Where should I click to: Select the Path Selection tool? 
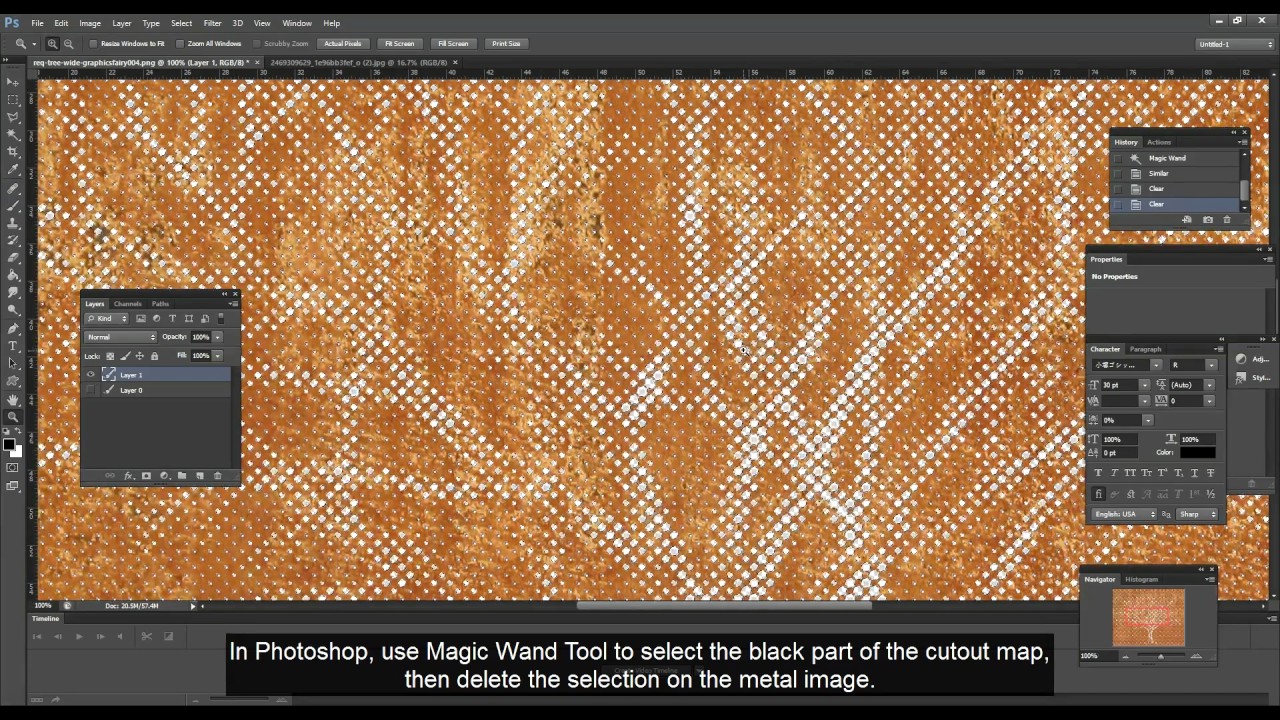click(x=13, y=363)
